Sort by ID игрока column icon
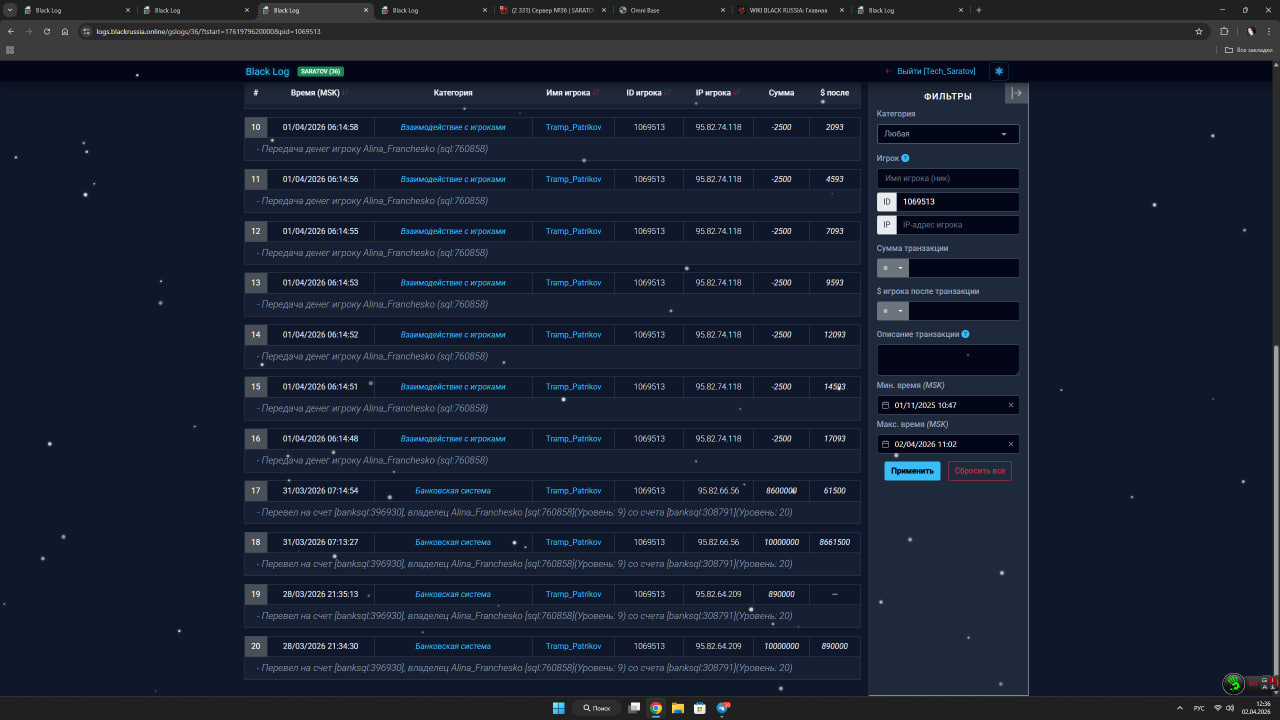Image resolution: width=1280 pixels, height=720 pixels. (x=667, y=93)
